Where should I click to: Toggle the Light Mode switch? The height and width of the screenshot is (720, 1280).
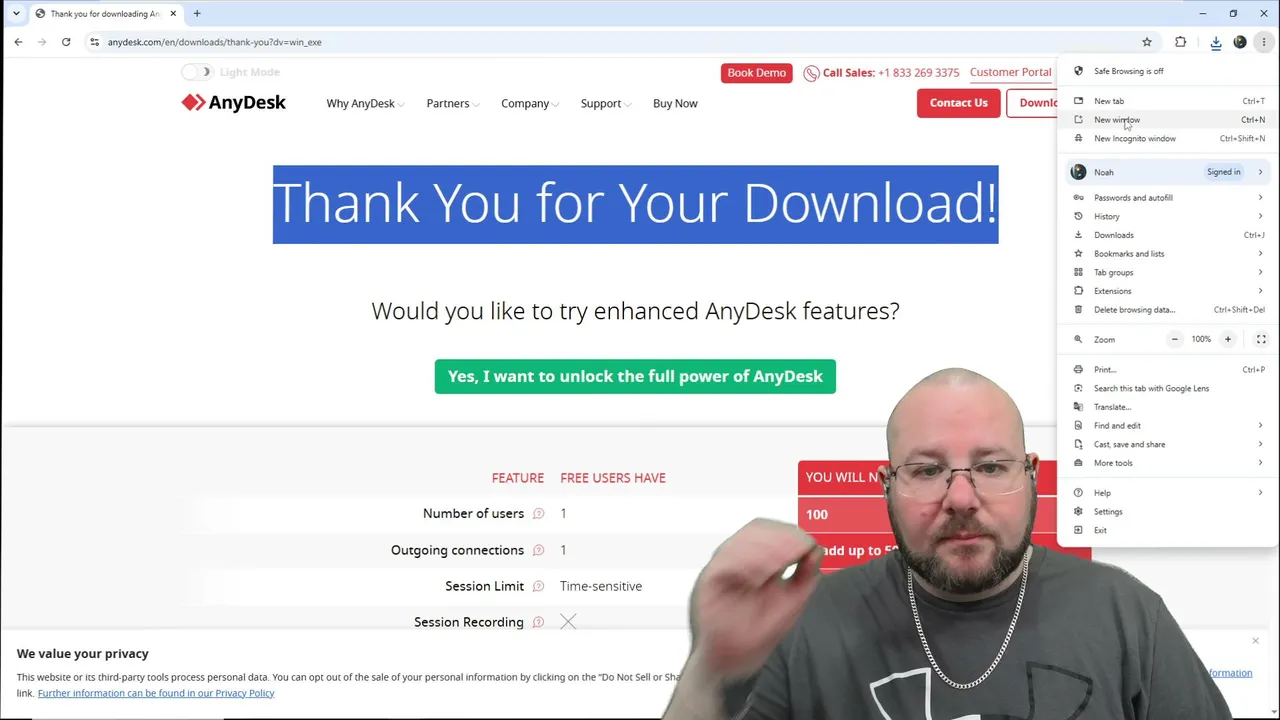pyautogui.click(x=197, y=72)
